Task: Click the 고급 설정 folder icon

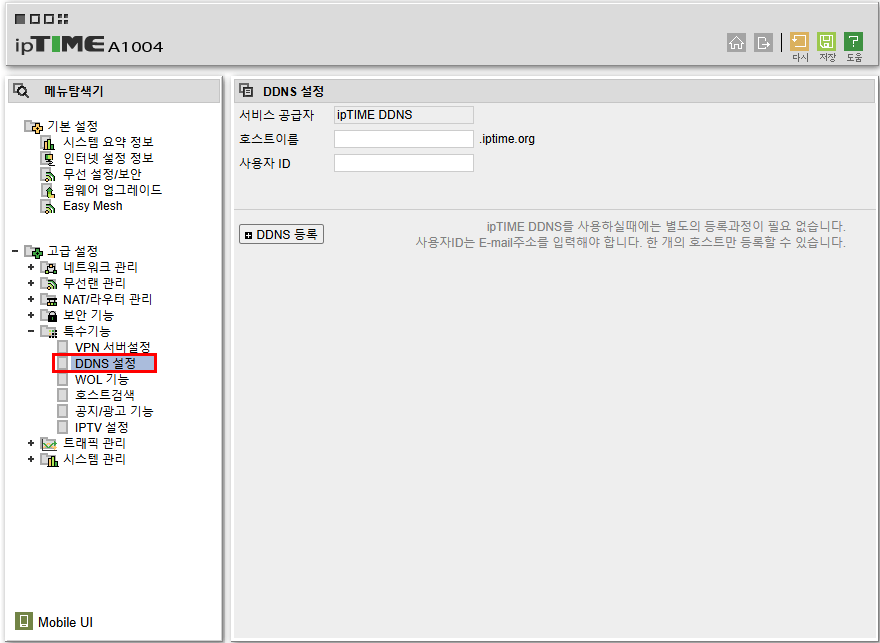Action: pyautogui.click(x=33, y=251)
